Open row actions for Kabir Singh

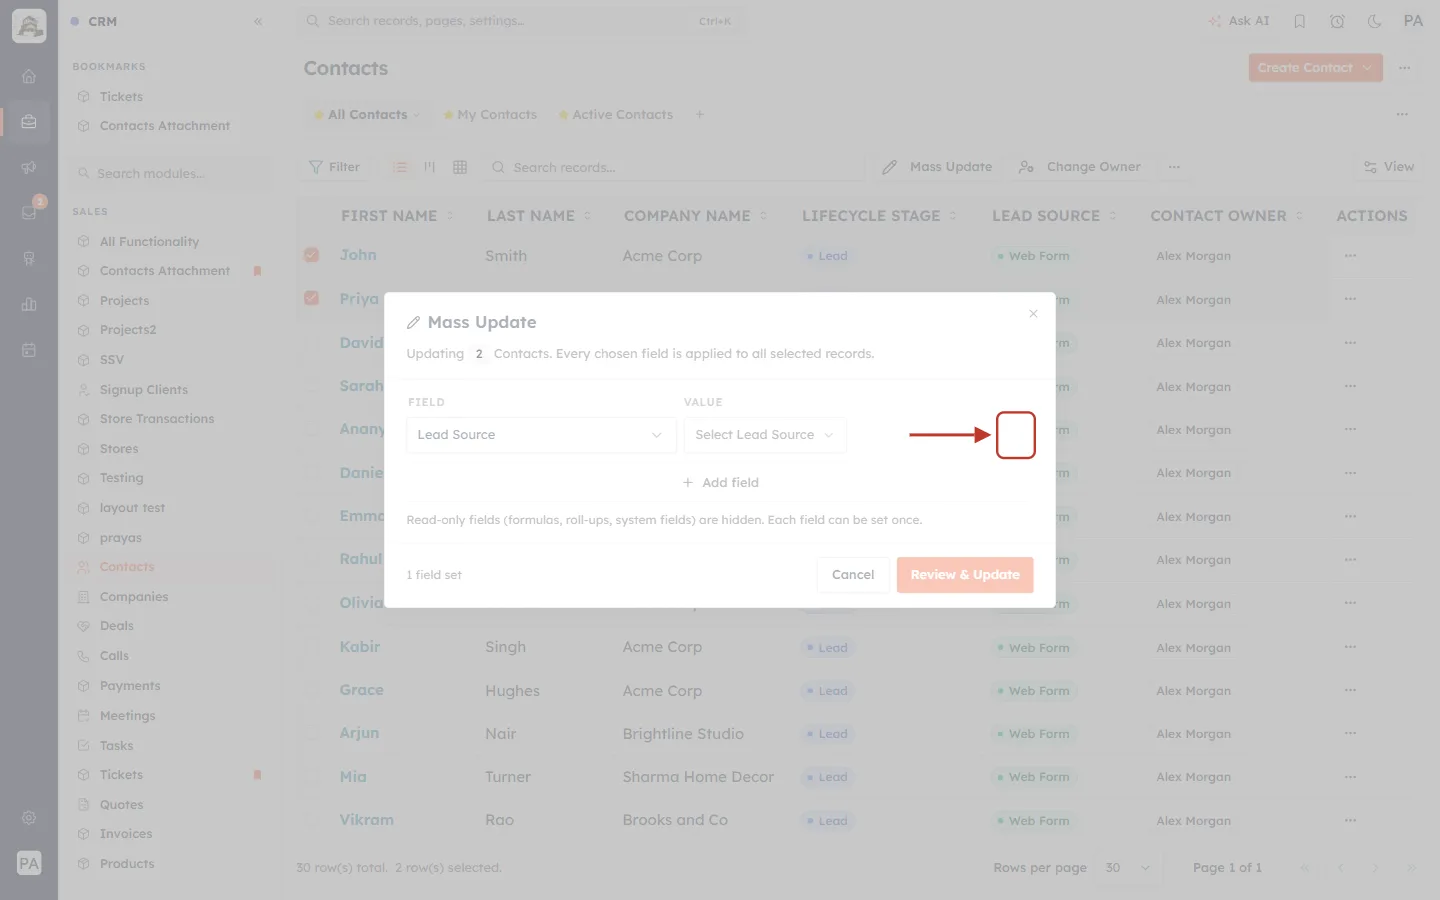(1351, 647)
